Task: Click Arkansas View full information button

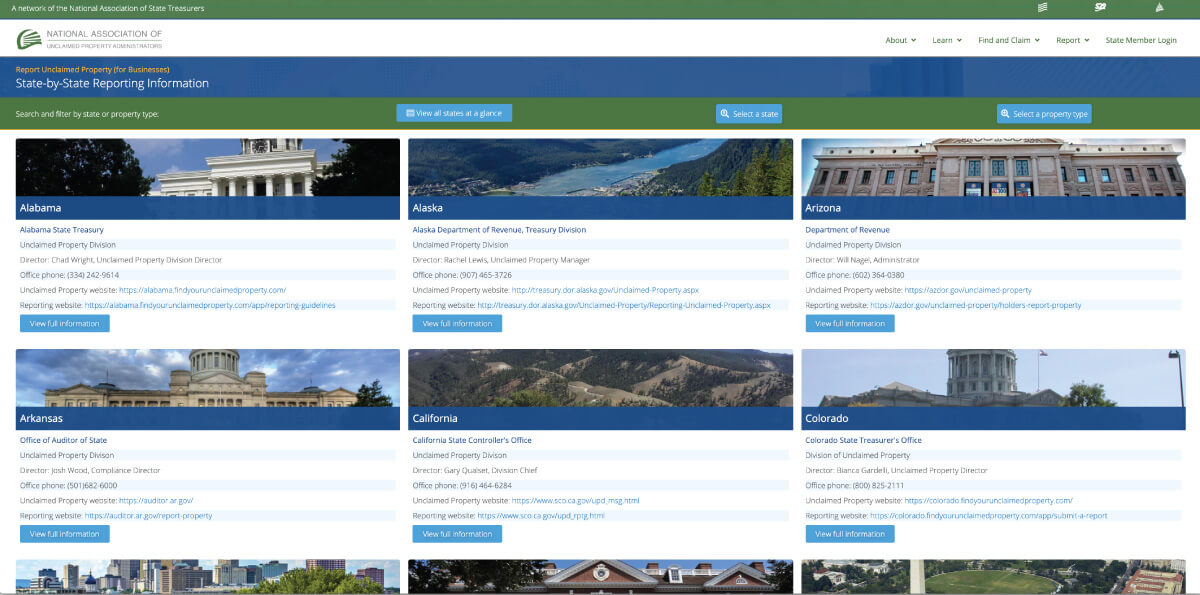Action: 64,533
